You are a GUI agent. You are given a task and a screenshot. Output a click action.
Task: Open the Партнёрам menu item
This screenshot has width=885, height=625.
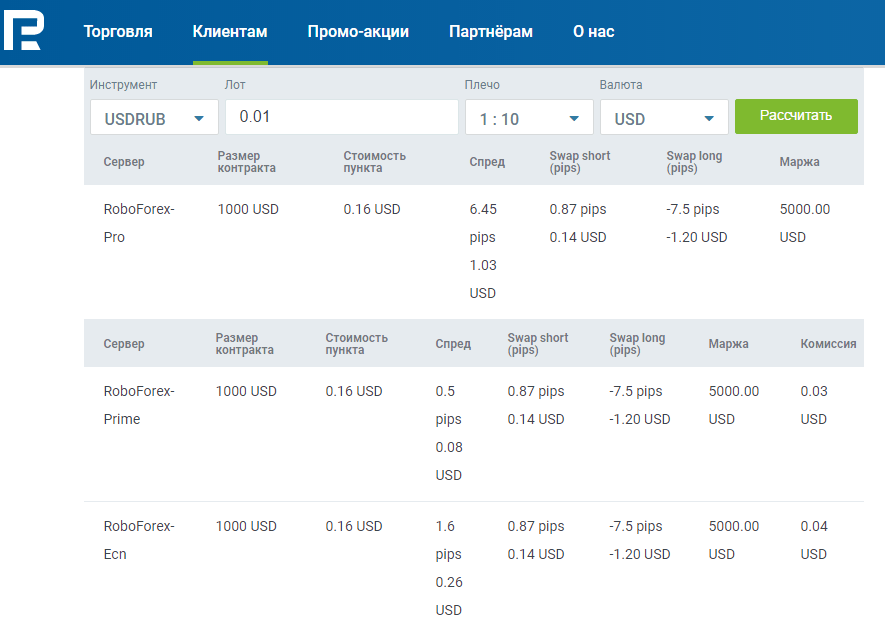pos(491,32)
